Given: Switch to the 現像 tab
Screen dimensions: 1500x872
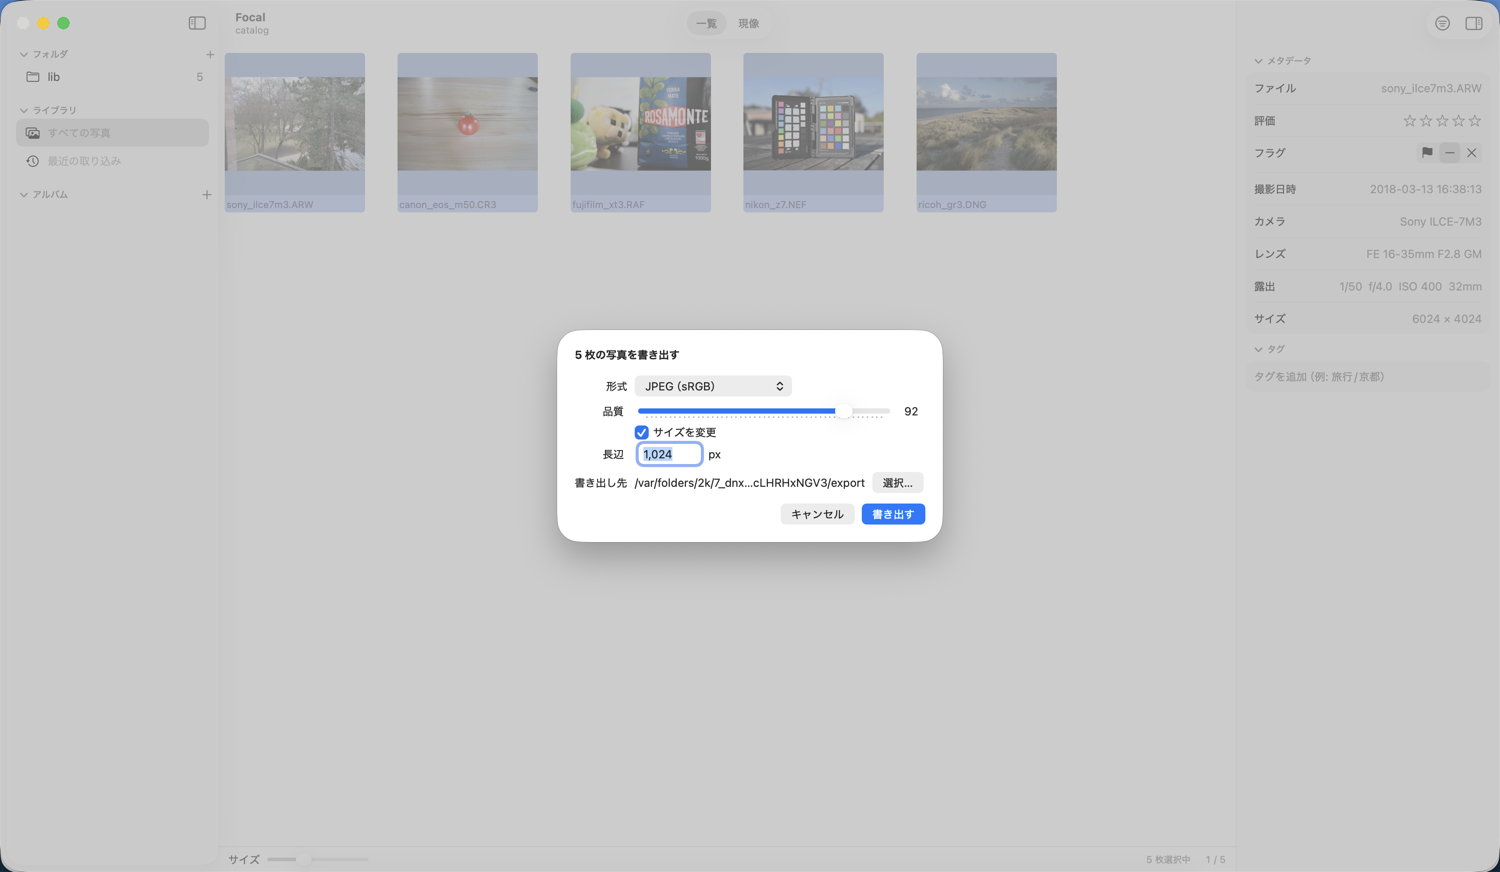Looking at the screenshot, I should (749, 23).
